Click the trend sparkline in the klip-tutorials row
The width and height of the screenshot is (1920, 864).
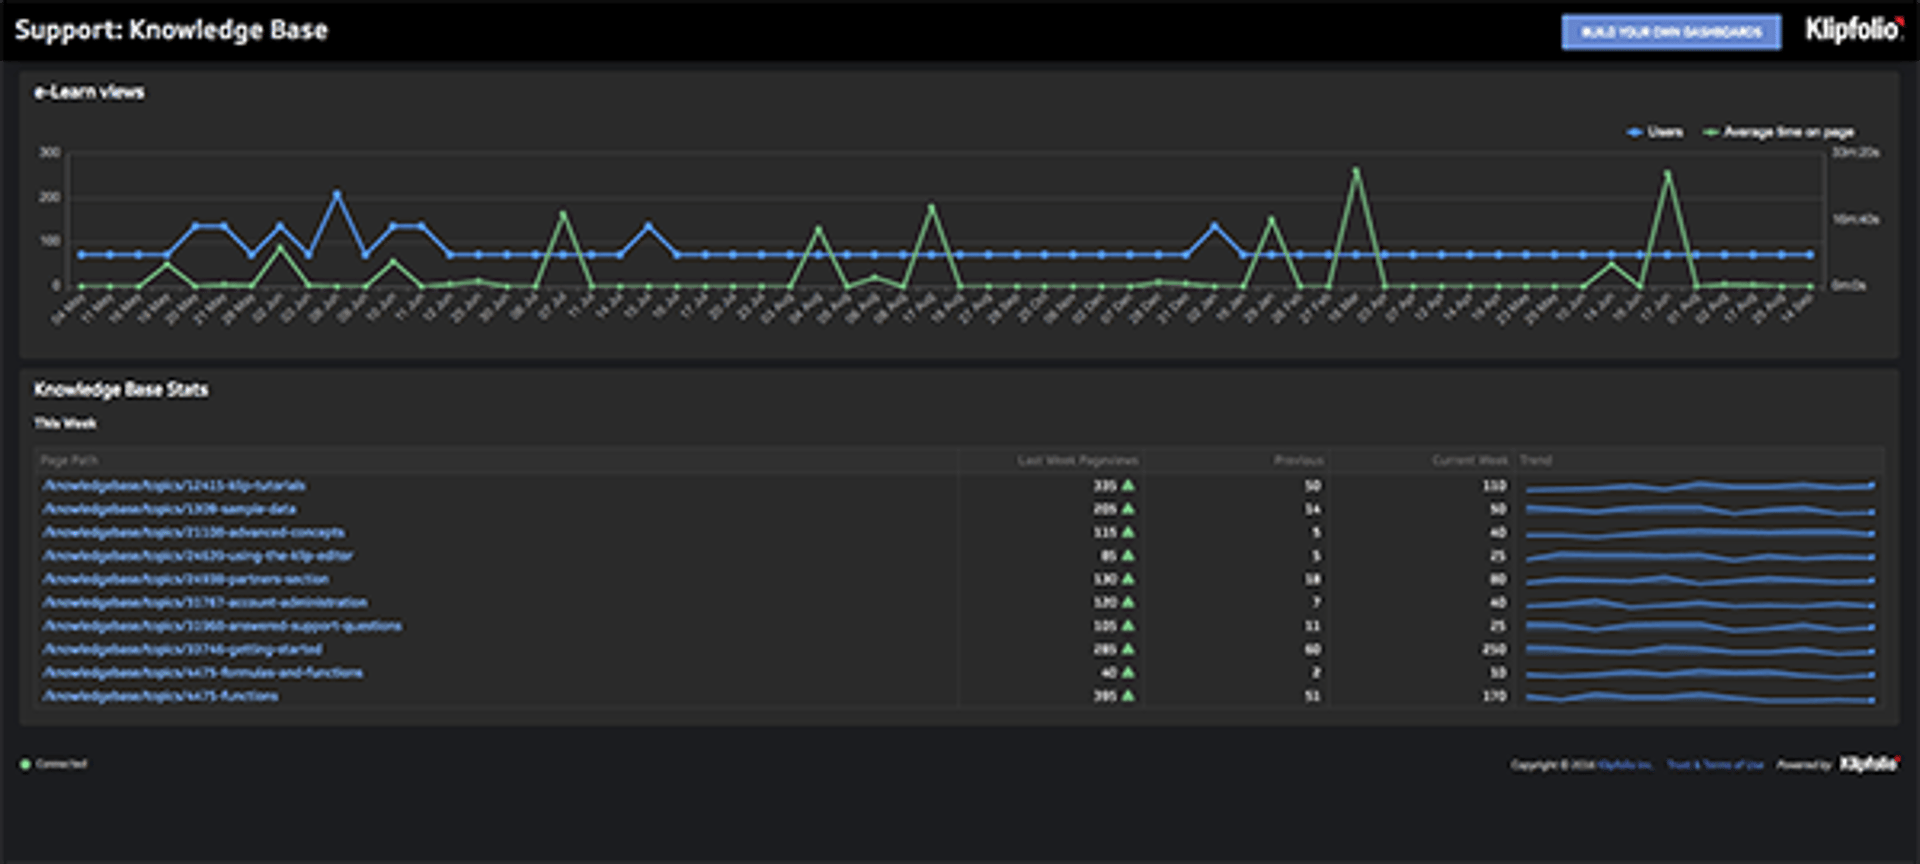1699,487
